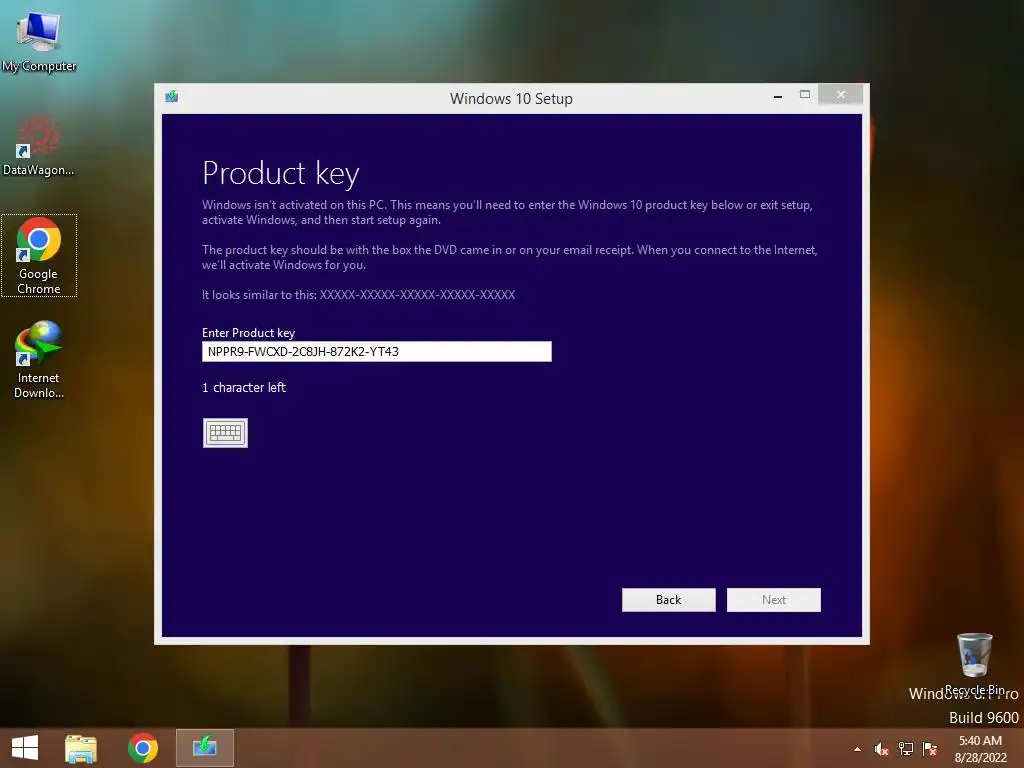Select the My Computer desktop icon
The image size is (1024, 768).
pos(39,40)
